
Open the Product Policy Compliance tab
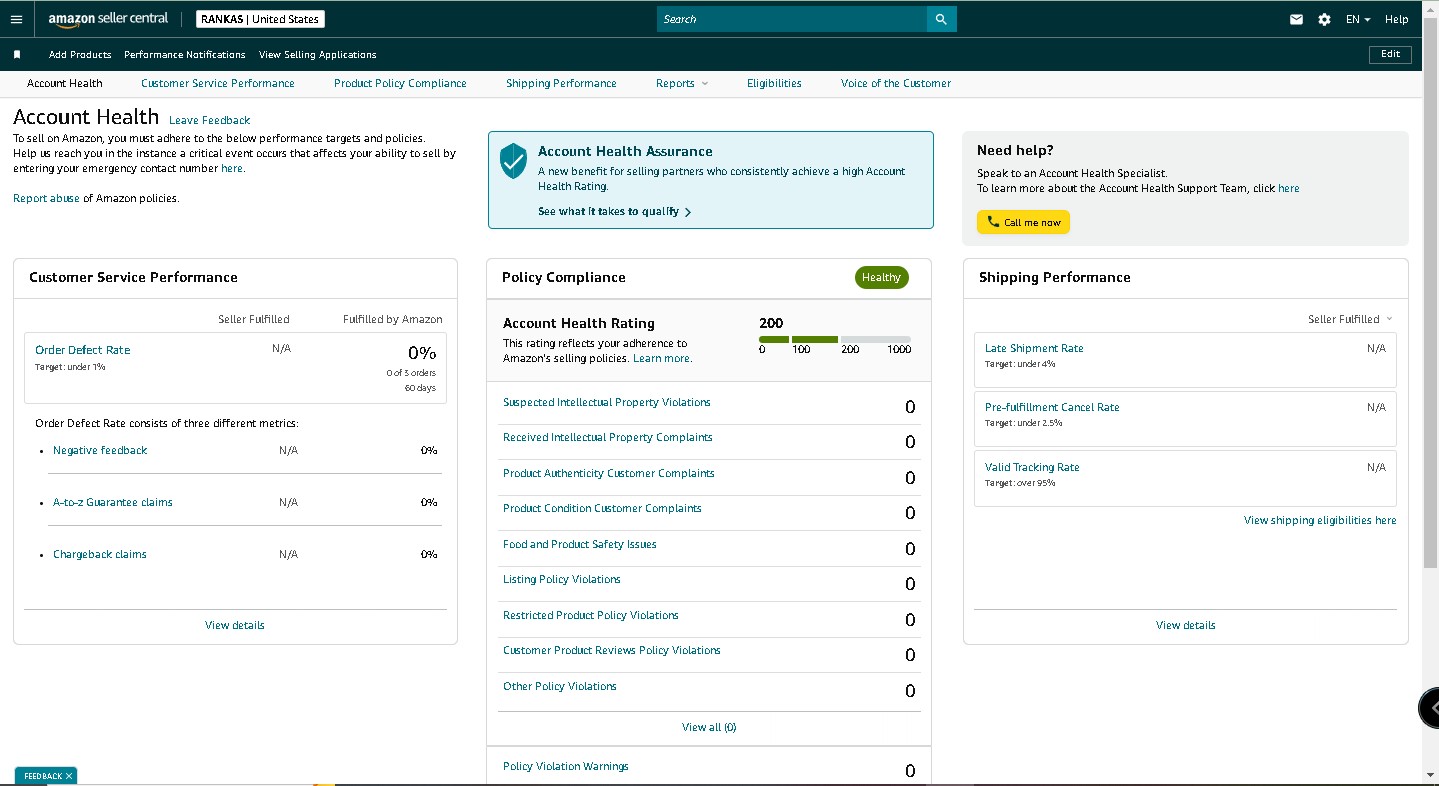[x=400, y=83]
